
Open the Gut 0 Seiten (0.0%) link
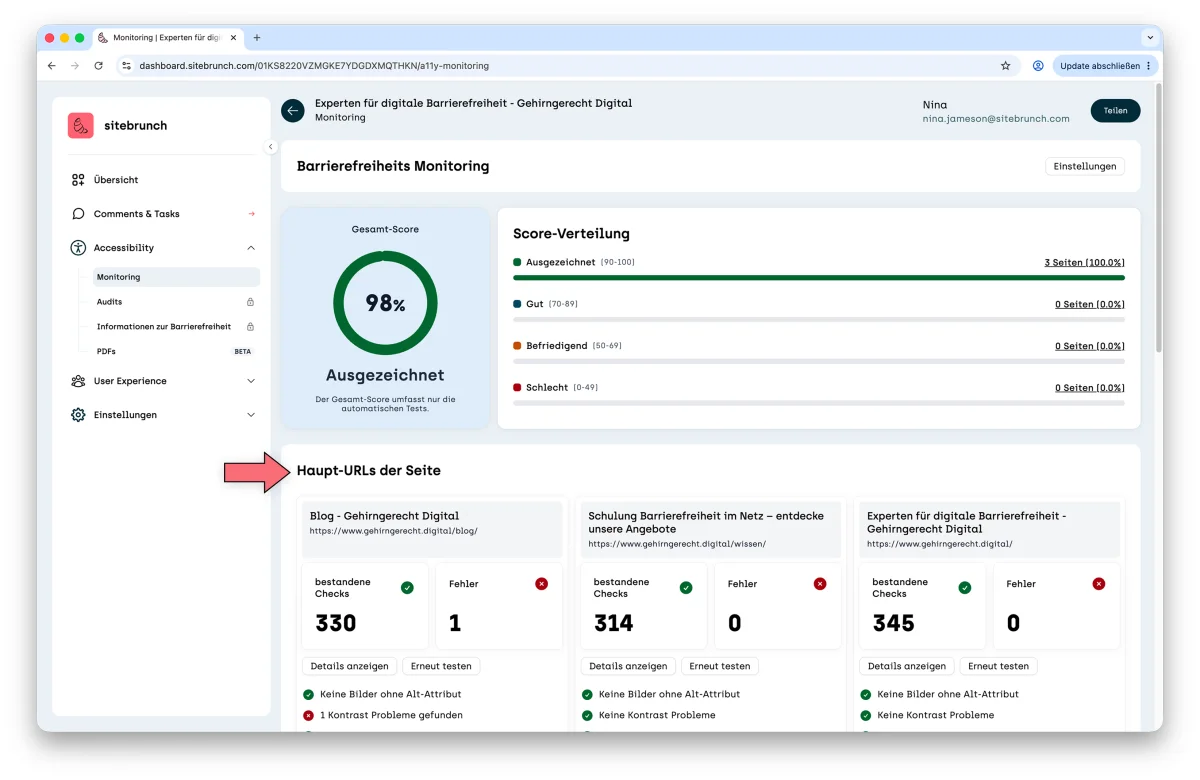tap(1089, 304)
